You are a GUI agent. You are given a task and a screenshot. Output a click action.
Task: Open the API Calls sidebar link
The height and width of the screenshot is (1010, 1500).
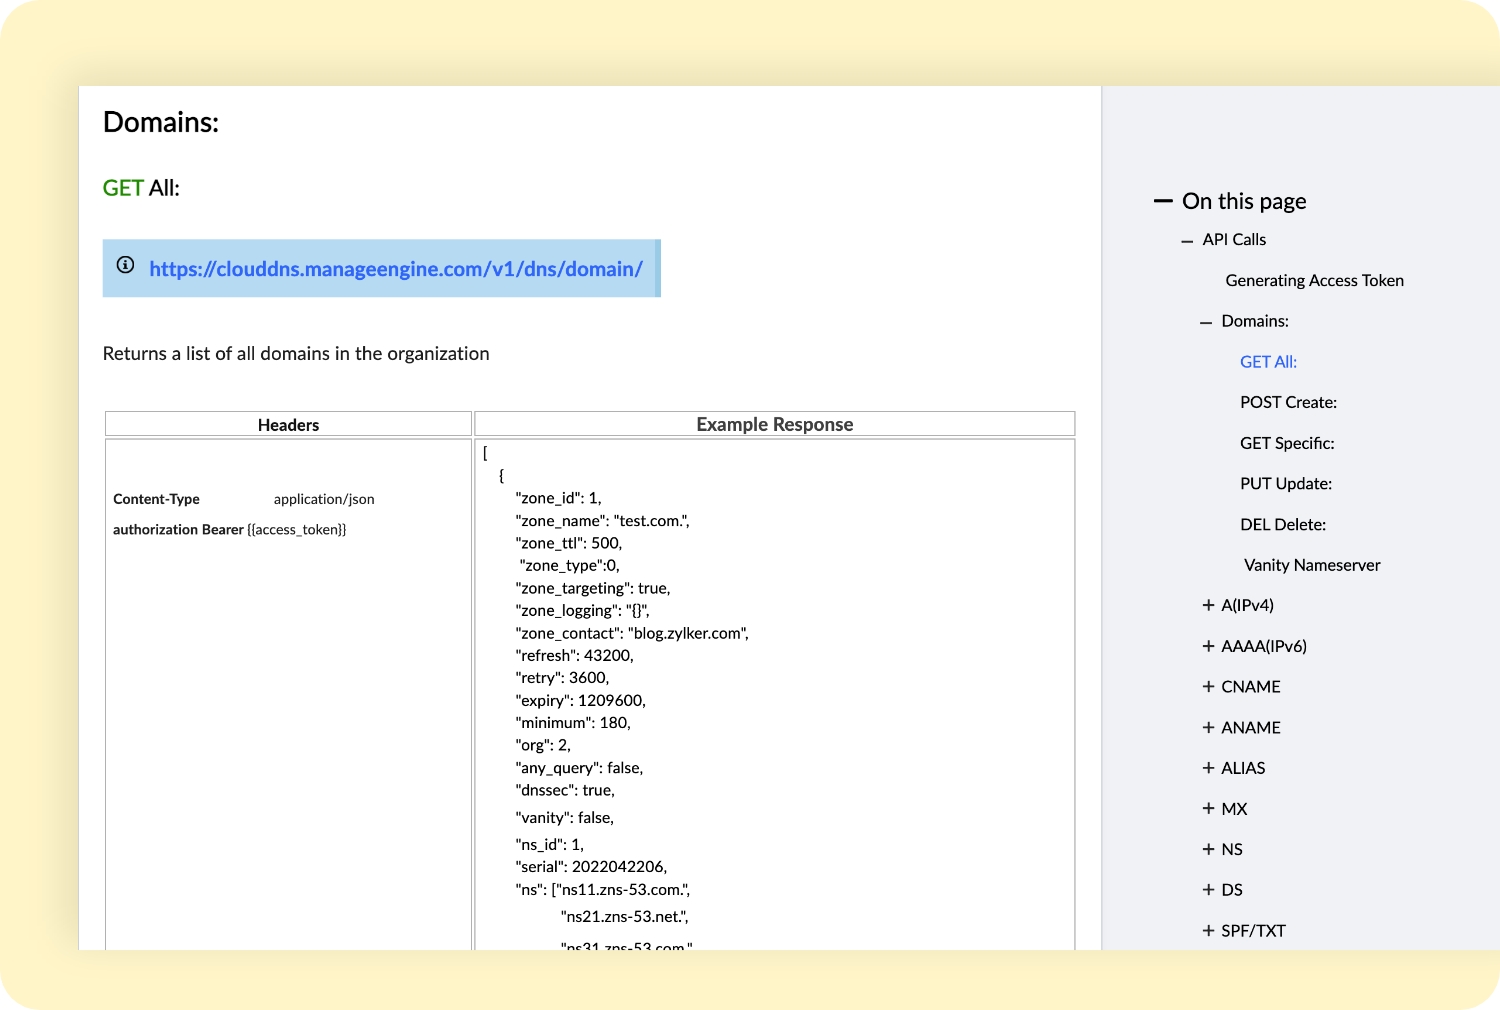point(1234,240)
